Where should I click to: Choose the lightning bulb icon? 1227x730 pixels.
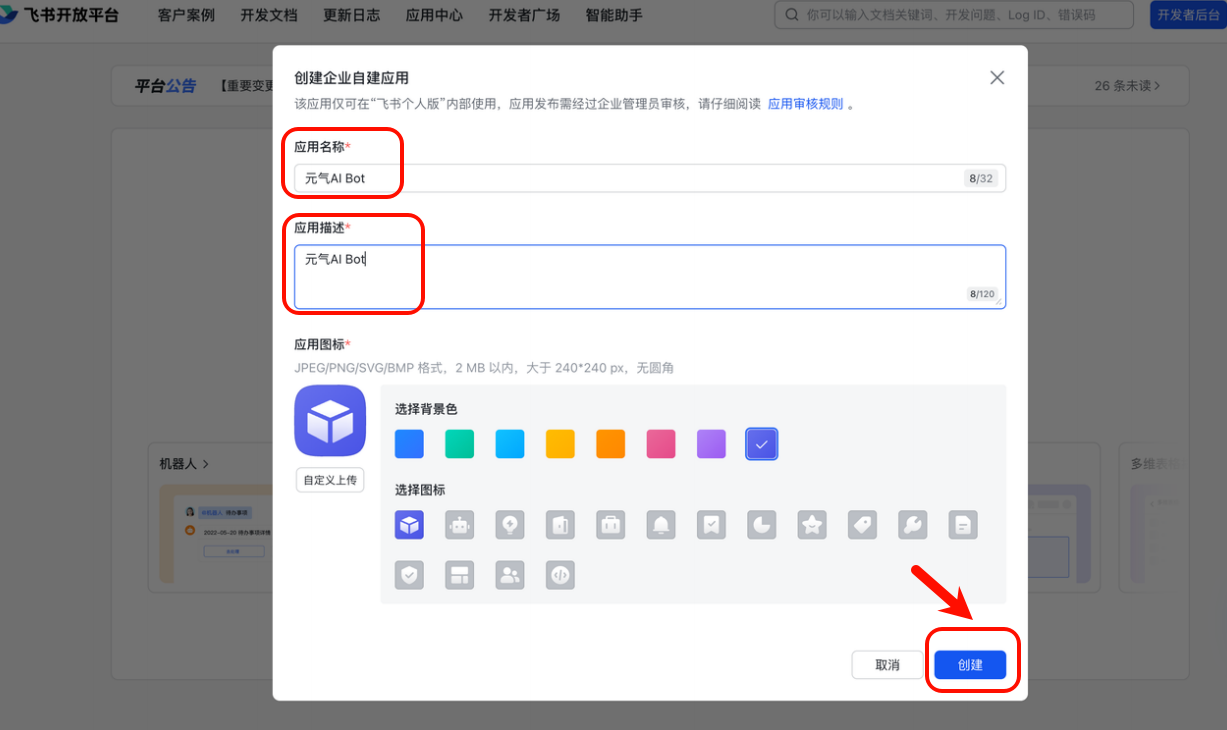coord(509,524)
